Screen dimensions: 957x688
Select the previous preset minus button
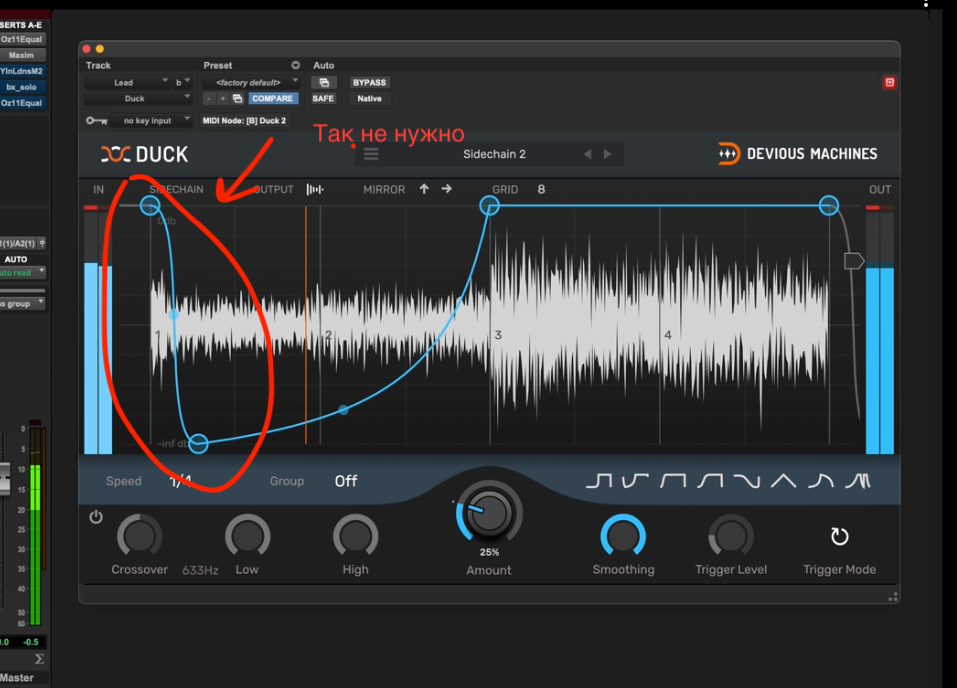pyautogui.click(x=209, y=98)
